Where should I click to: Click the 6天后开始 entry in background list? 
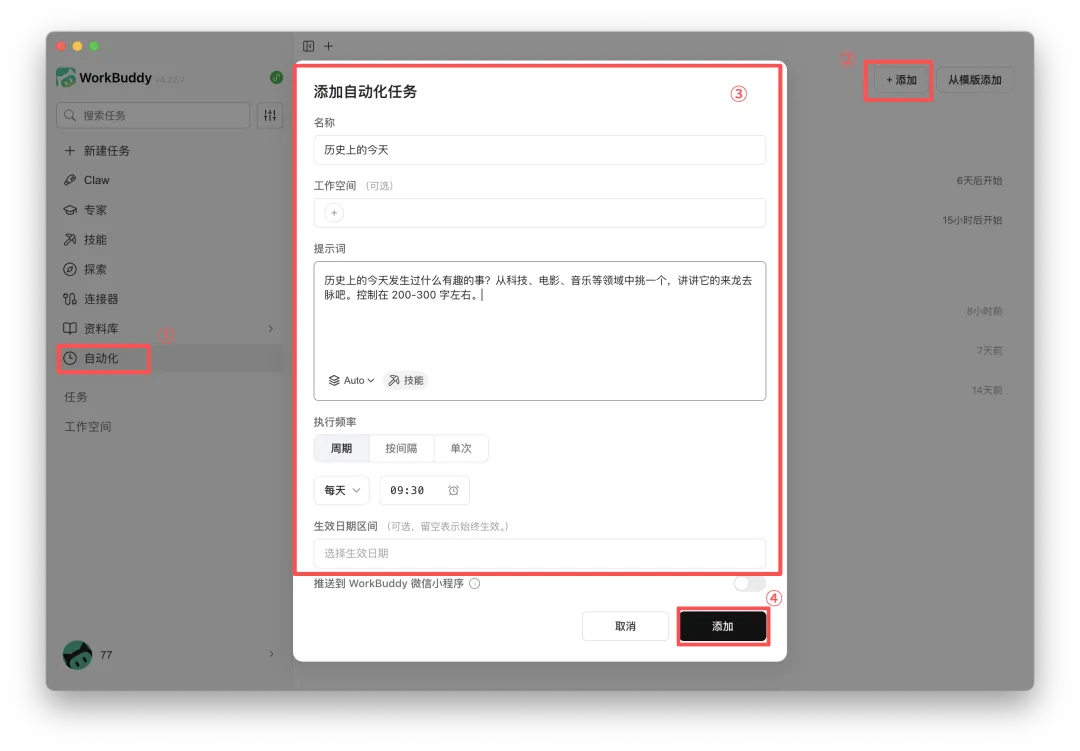point(979,181)
